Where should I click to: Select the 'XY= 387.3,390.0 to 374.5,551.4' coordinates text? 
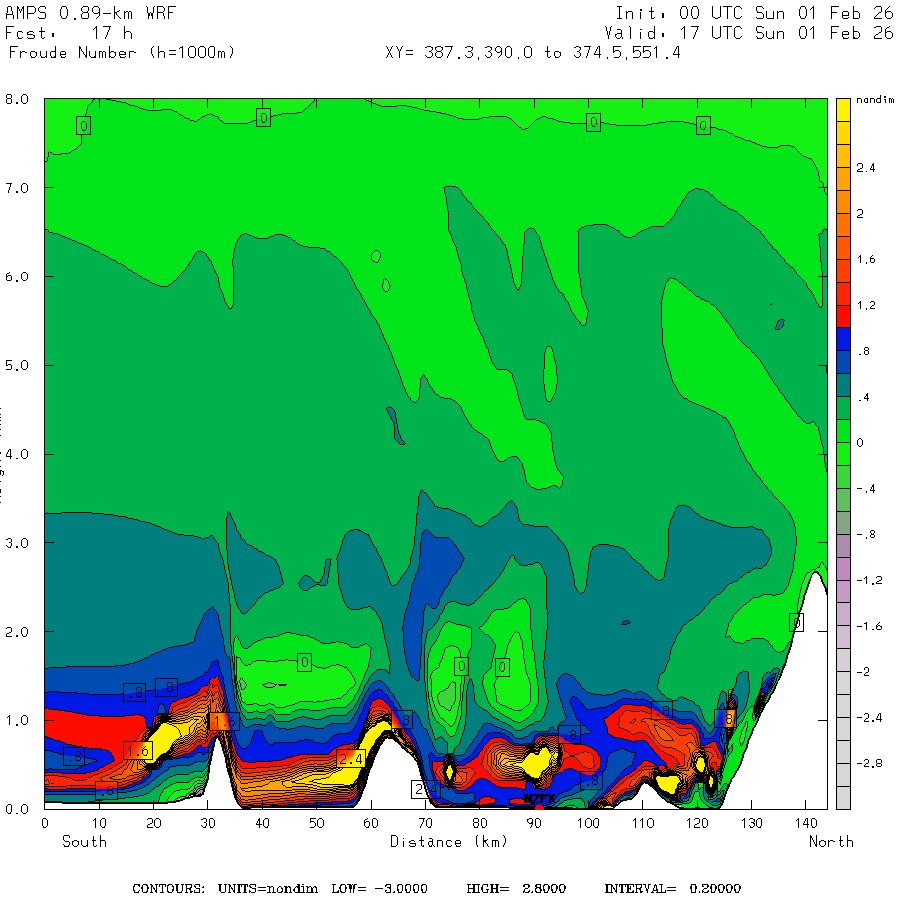tap(533, 53)
